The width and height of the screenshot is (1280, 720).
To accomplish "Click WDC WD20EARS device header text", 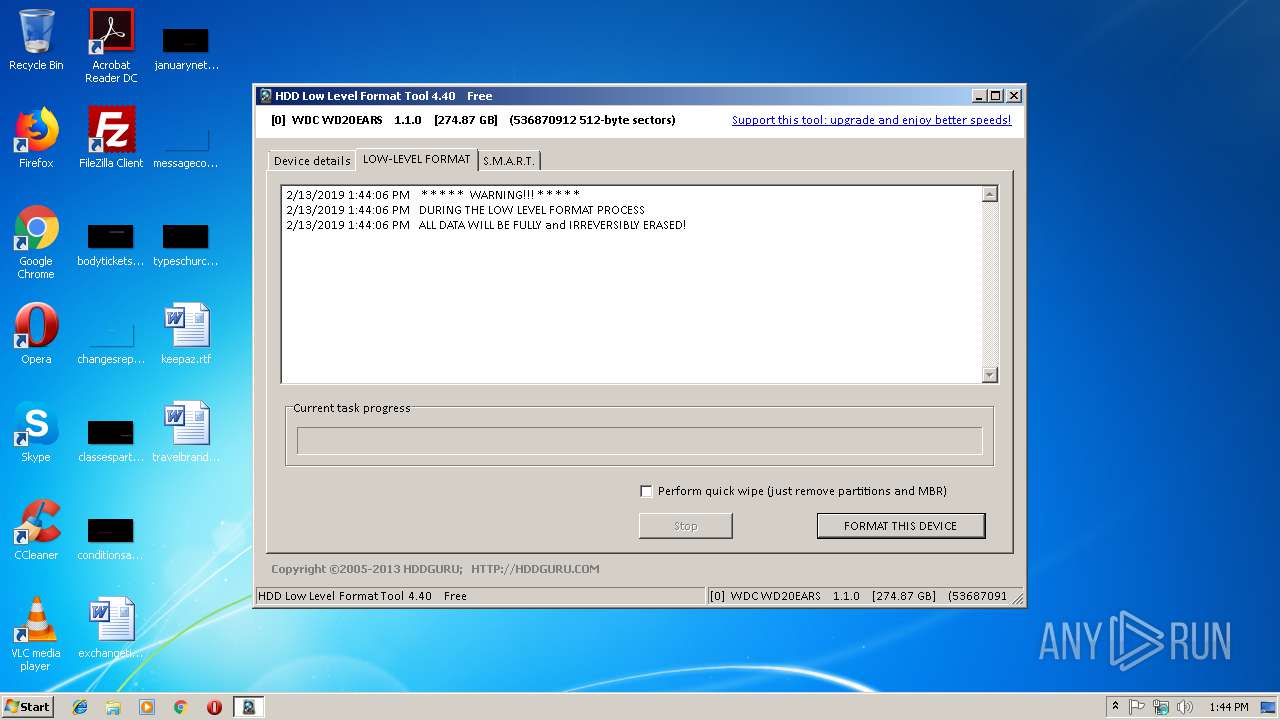I will point(473,120).
